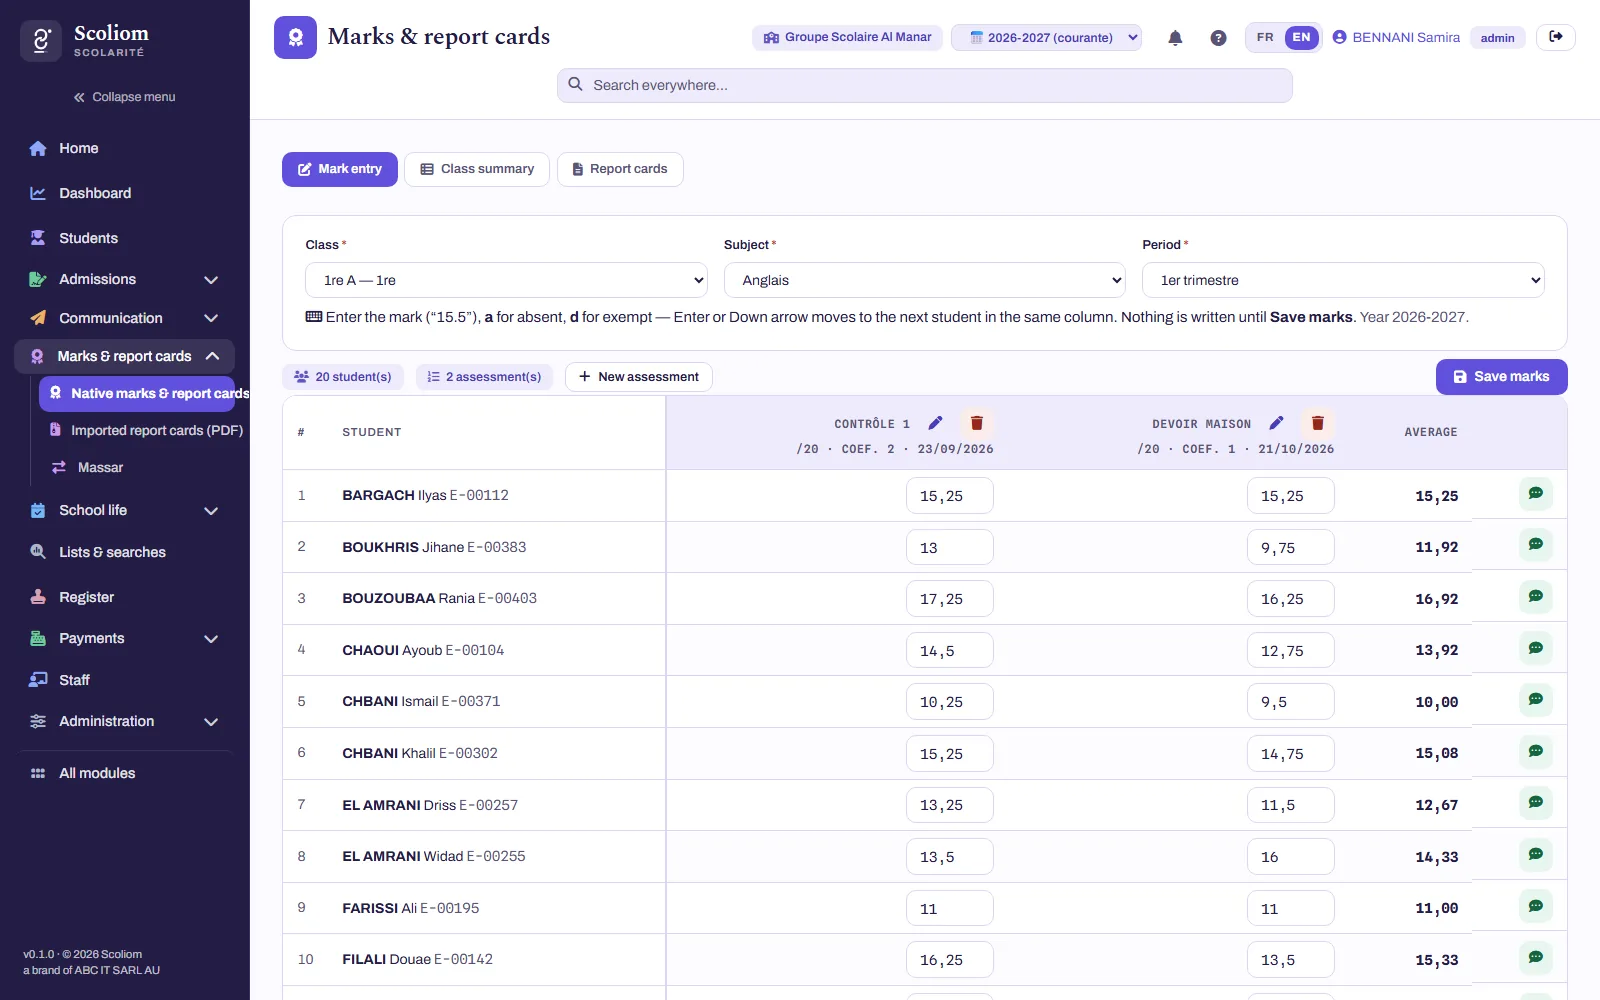The height and width of the screenshot is (1000, 1600).
Task: Click the Save marks button
Action: (1501, 377)
